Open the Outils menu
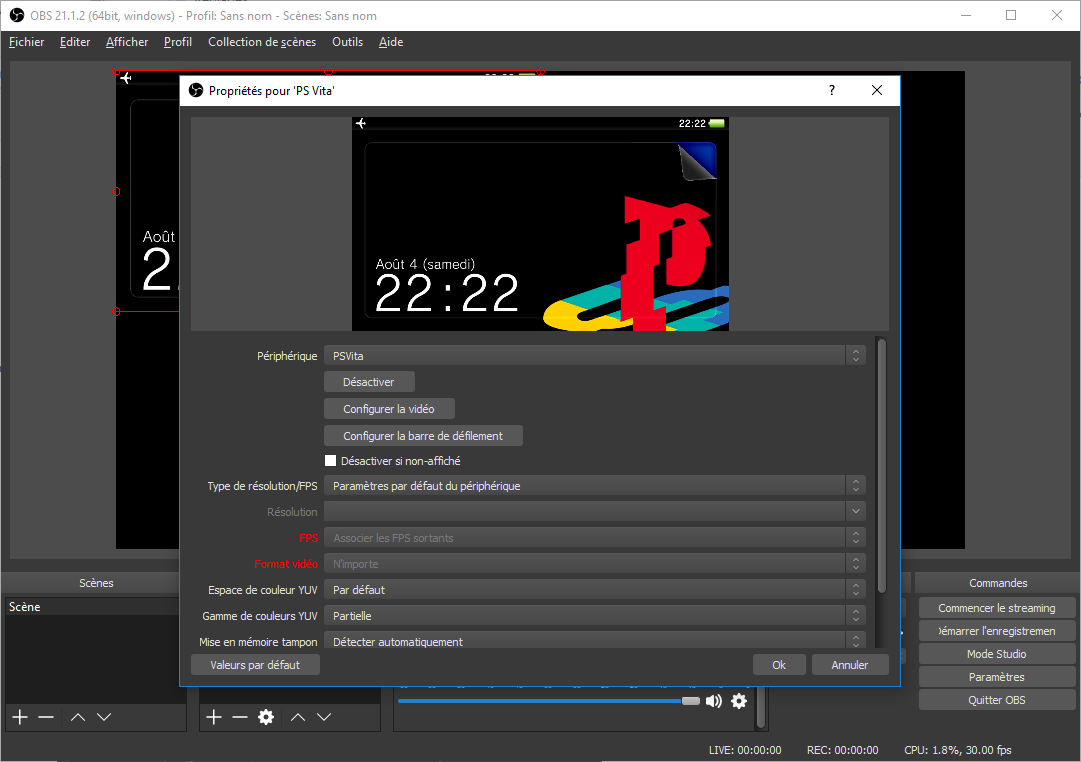 pyautogui.click(x=347, y=42)
